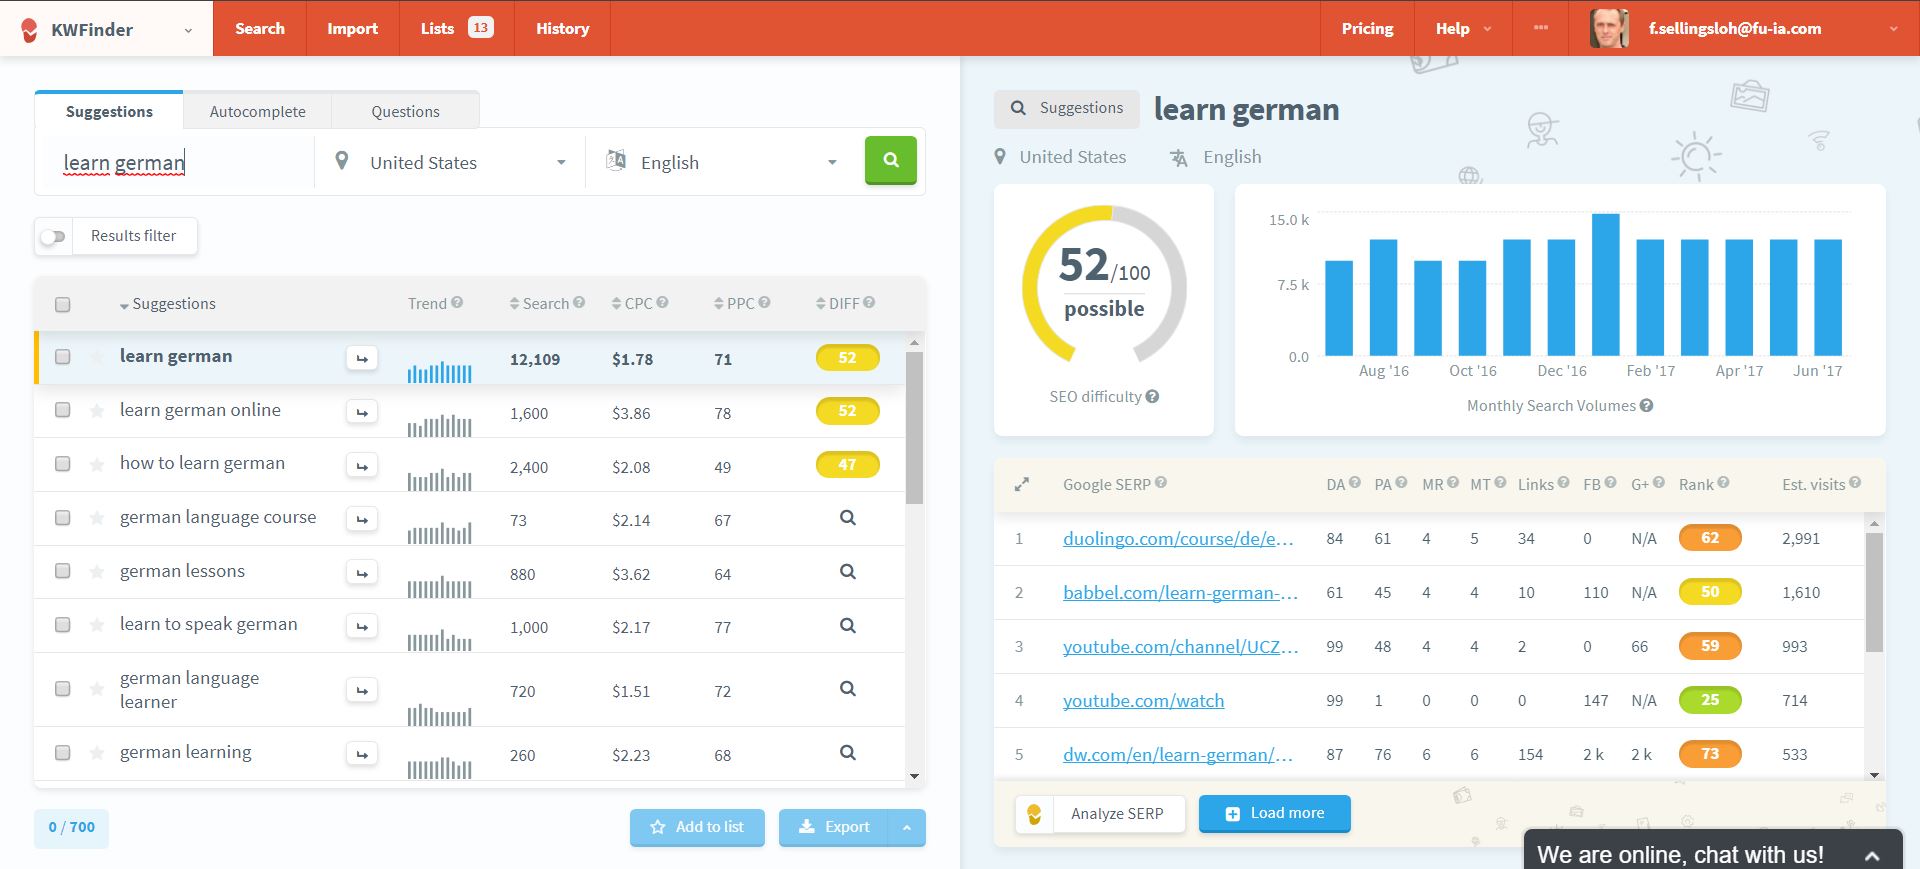The height and width of the screenshot is (869, 1920).
Task: Expand the 'We are online' chat widget
Action: point(1712,850)
